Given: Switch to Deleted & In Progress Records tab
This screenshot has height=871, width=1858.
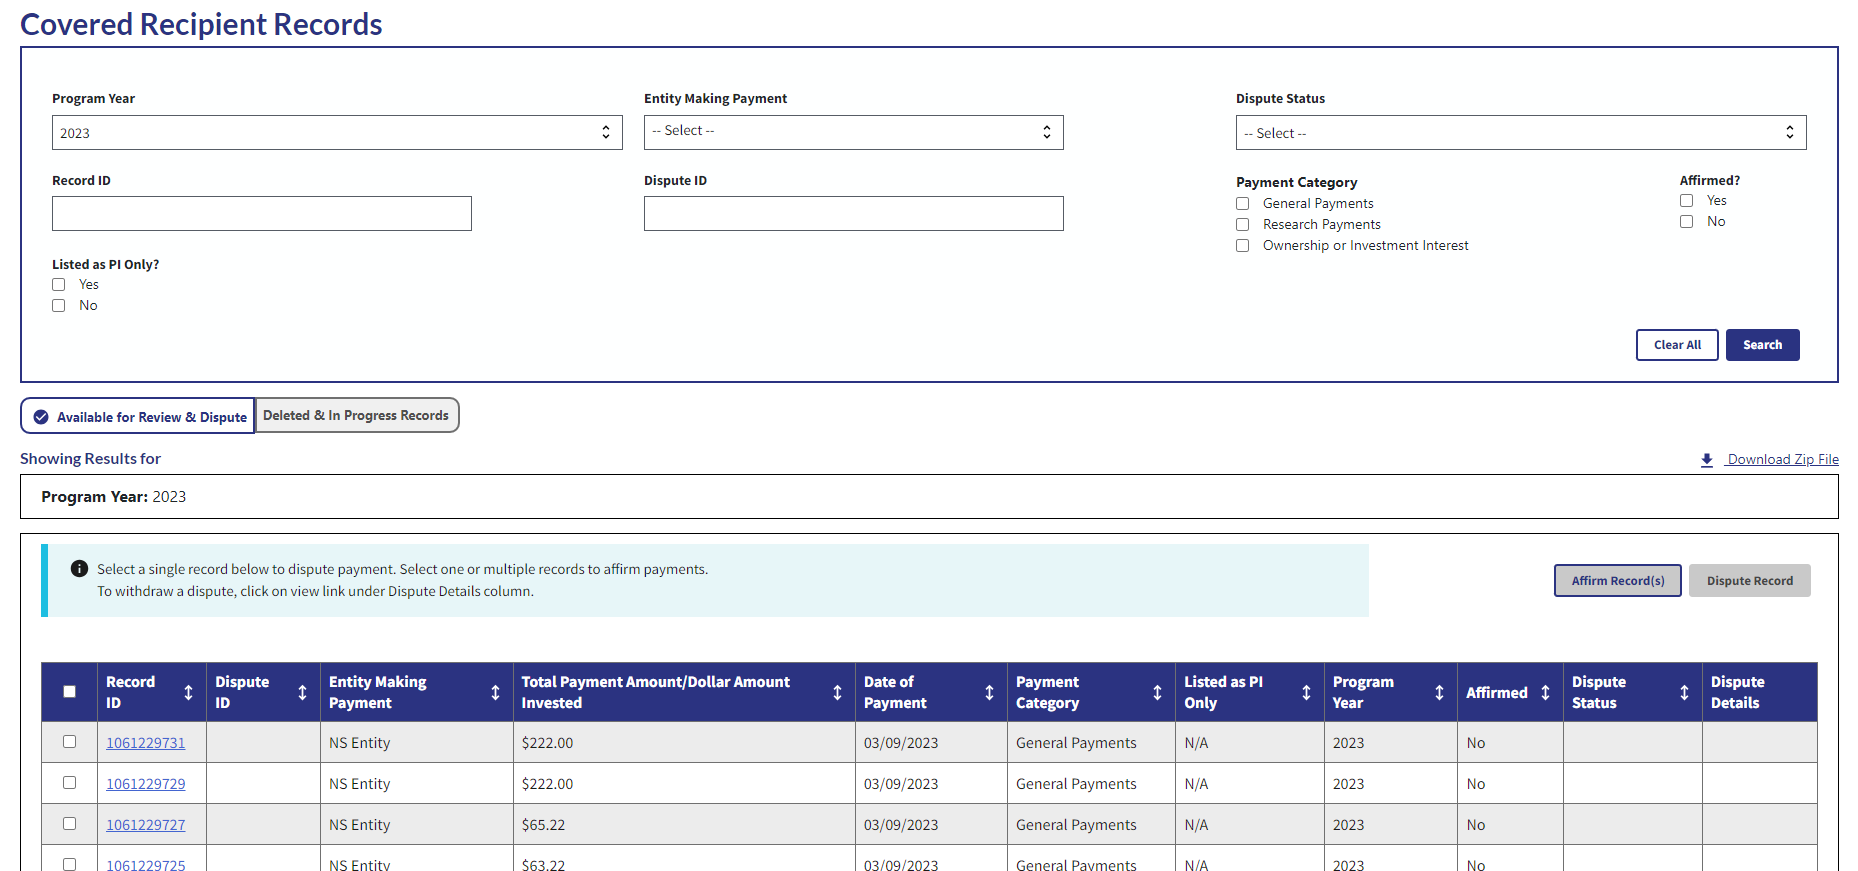Looking at the screenshot, I should [x=356, y=416].
